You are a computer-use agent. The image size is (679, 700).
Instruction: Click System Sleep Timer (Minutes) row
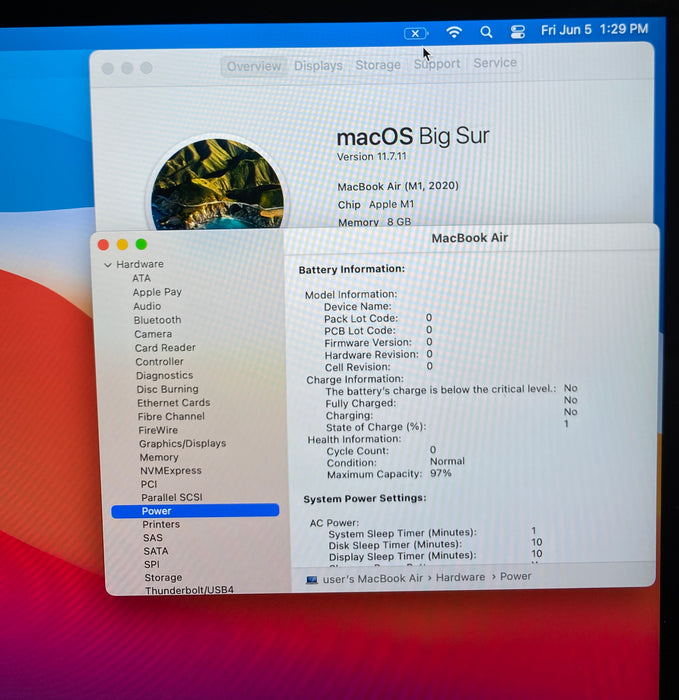(432, 533)
